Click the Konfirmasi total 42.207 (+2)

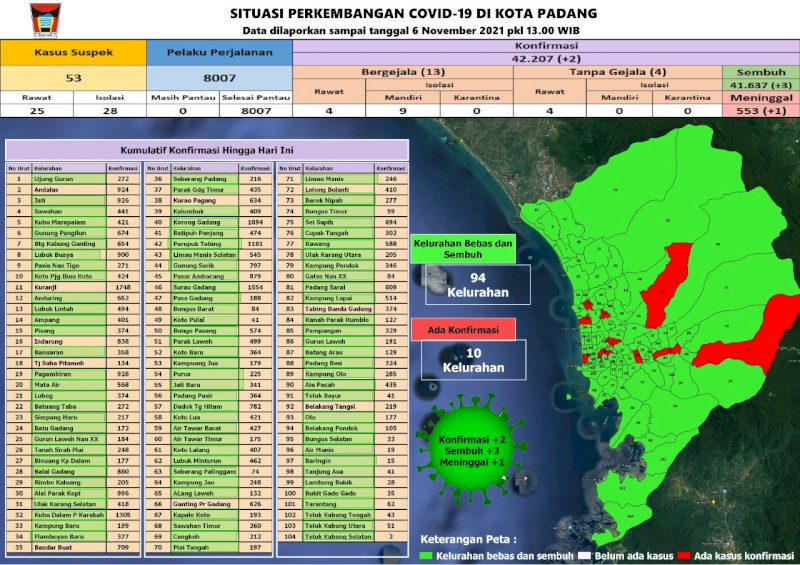click(x=546, y=59)
